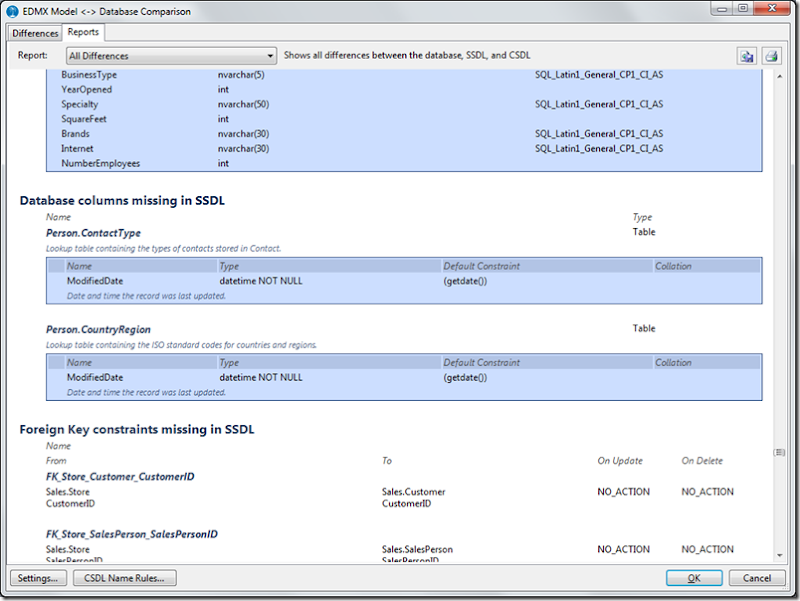Close the Database Comparison window
Image resolution: width=800 pixels, height=601 pixels.
(772, 9)
